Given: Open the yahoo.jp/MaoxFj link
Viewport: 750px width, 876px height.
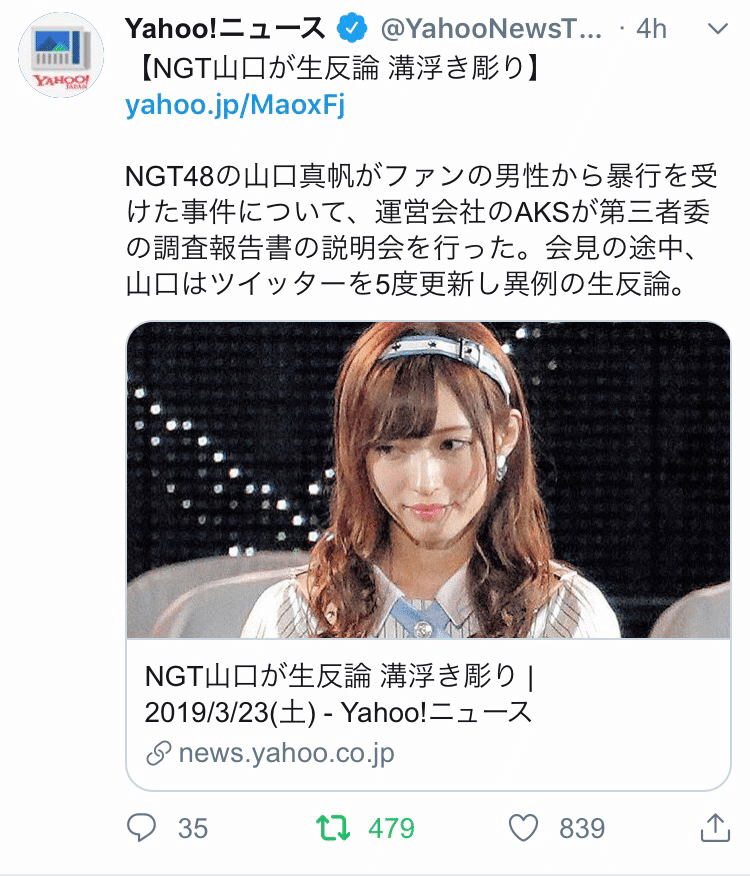Looking at the screenshot, I should 235,104.
